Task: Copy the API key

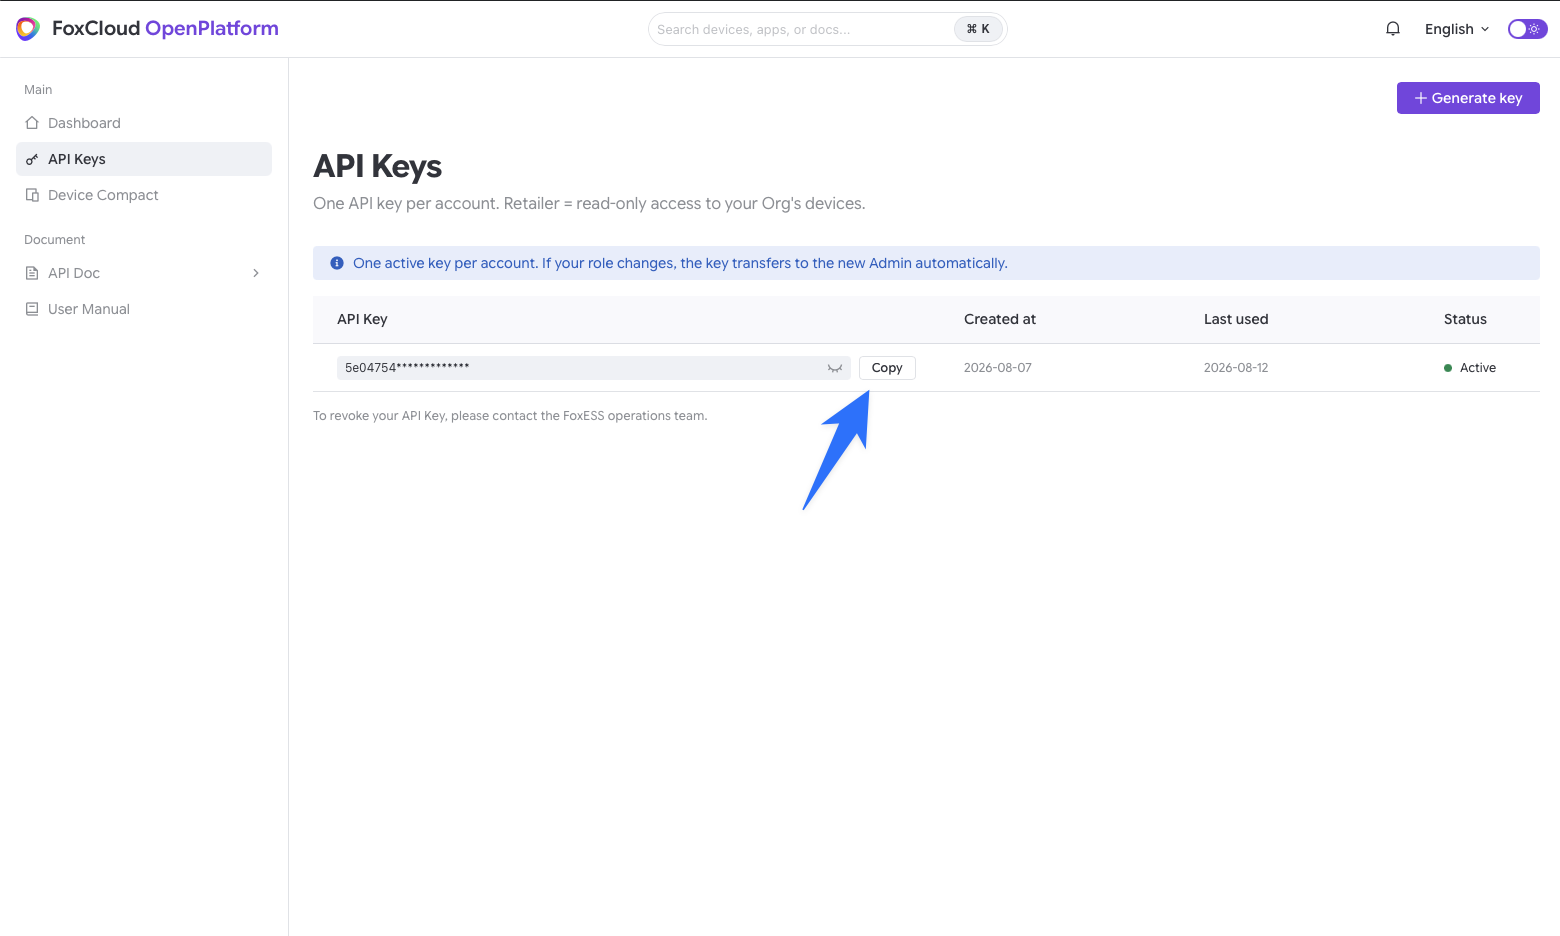Action: [x=887, y=368]
